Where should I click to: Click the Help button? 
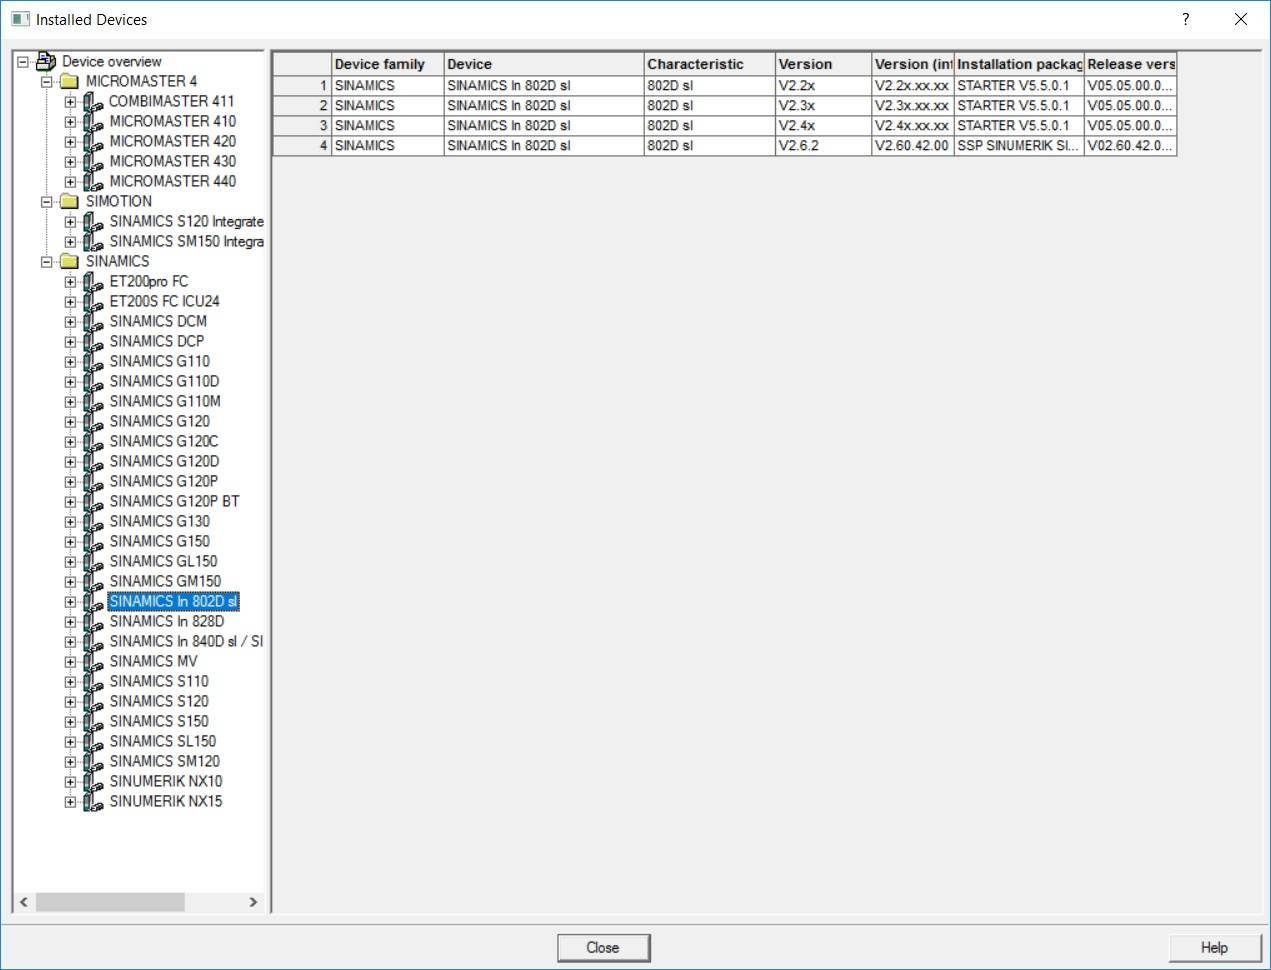(x=1214, y=948)
